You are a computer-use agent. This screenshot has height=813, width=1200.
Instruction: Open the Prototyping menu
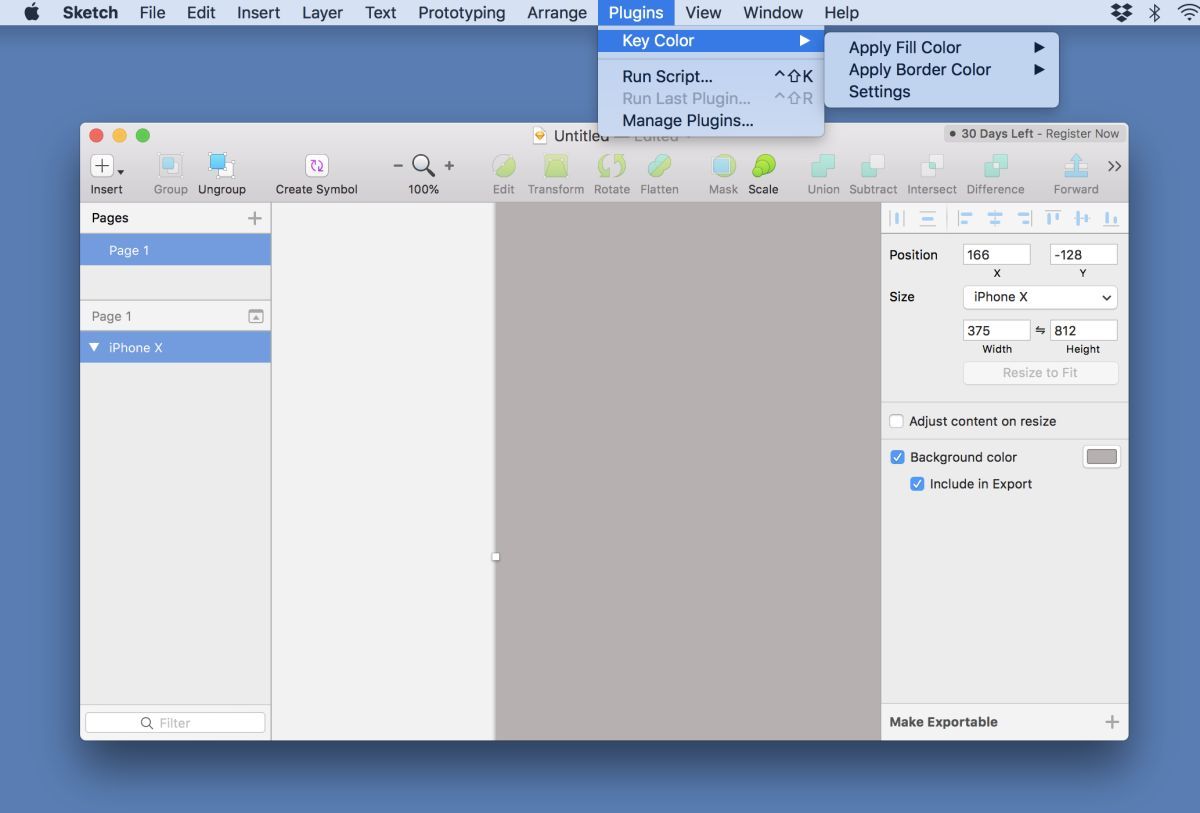[x=462, y=13]
